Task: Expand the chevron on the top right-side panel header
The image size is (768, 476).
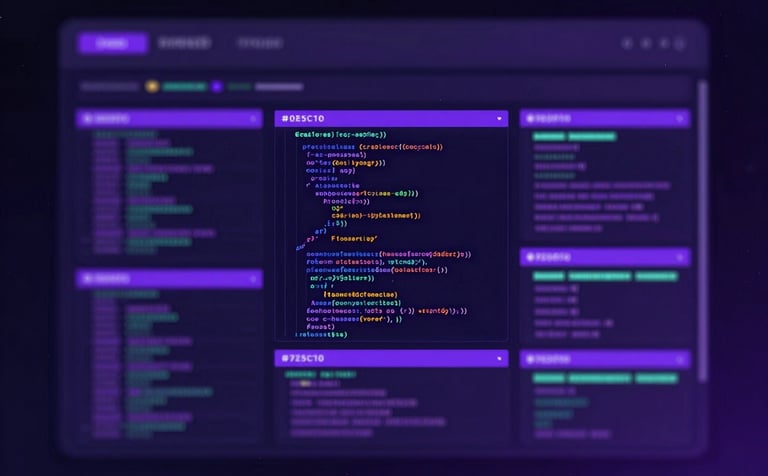Action: coord(680,119)
